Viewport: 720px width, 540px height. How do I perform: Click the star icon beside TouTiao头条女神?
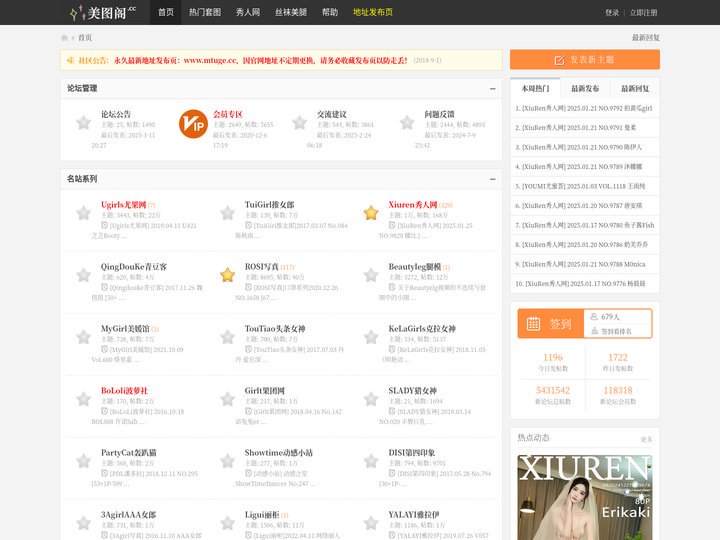pos(227,337)
